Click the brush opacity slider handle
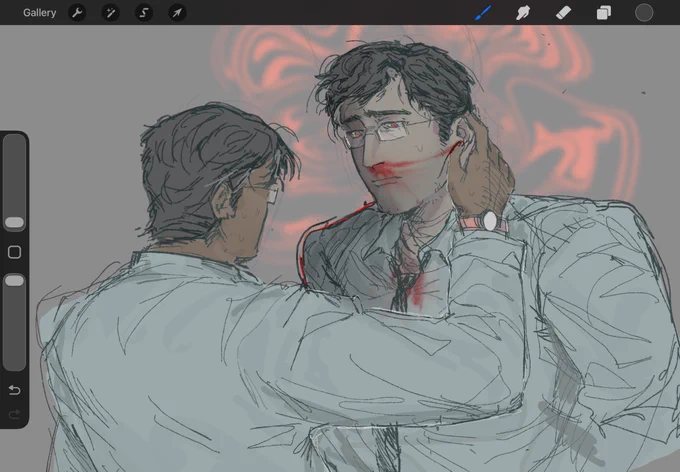 tap(14, 281)
